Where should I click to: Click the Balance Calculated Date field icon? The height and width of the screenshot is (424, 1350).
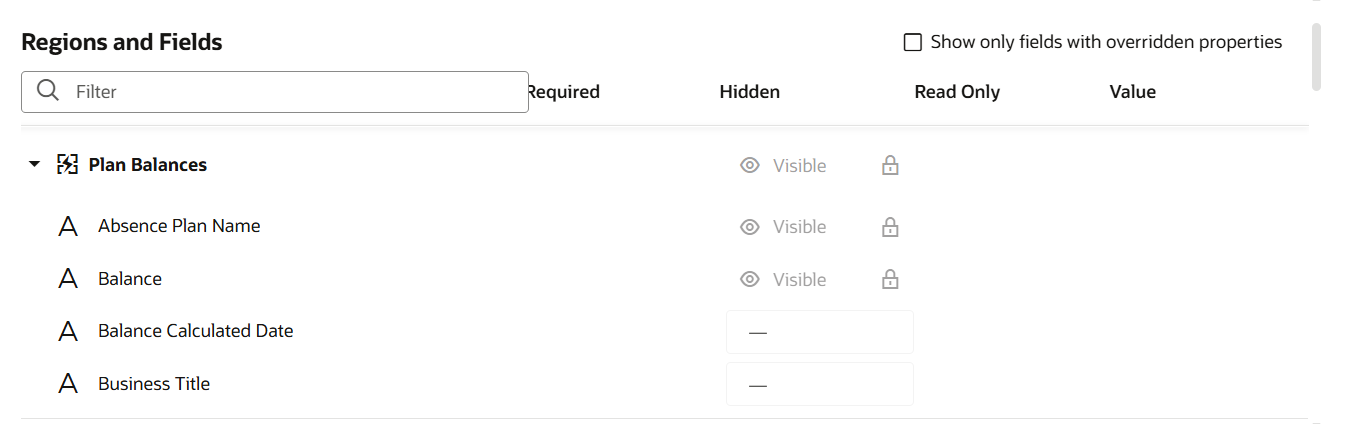coord(68,331)
